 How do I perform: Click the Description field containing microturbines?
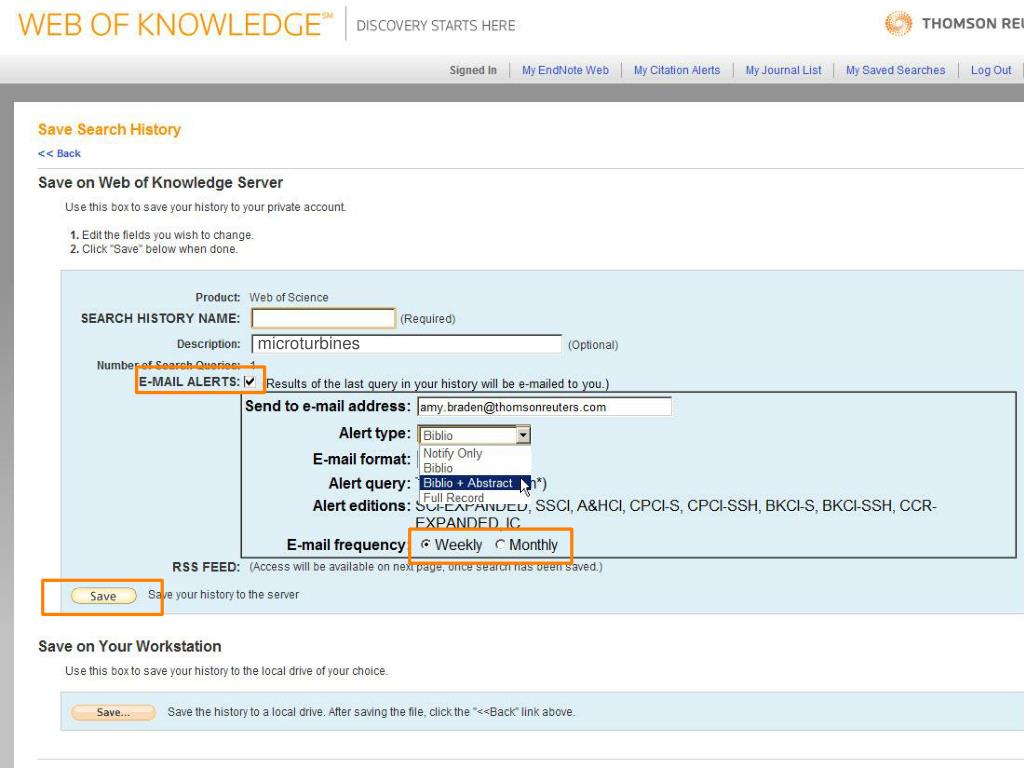[406, 344]
